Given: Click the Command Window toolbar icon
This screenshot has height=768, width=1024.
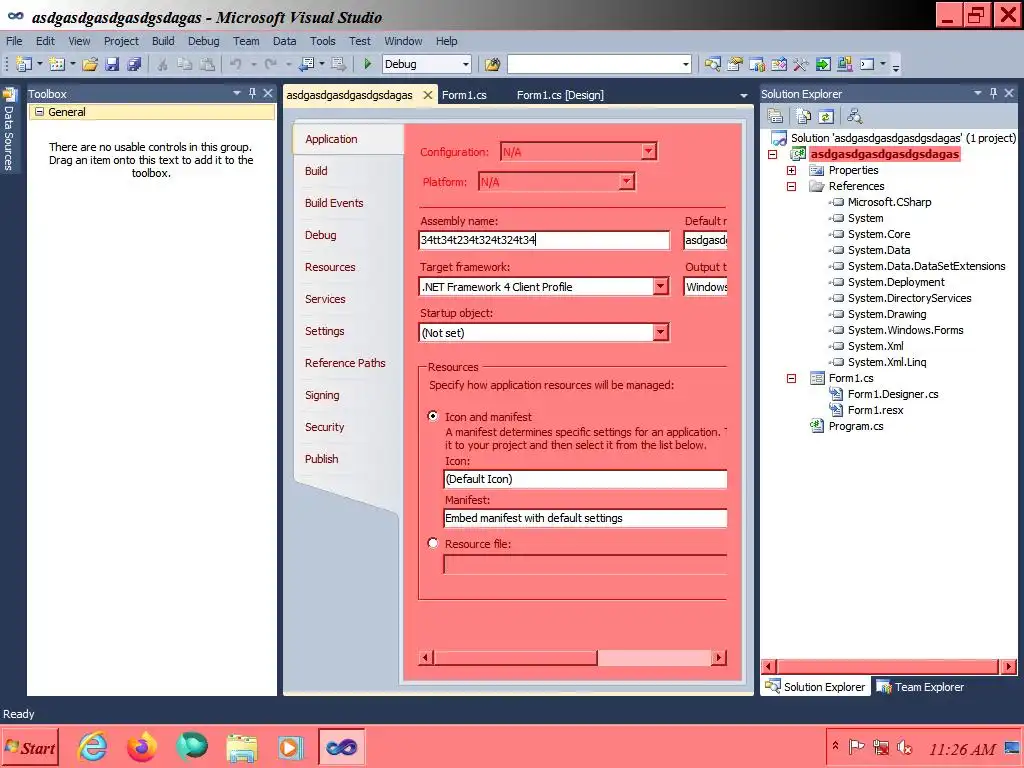Looking at the screenshot, I should [x=867, y=64].
